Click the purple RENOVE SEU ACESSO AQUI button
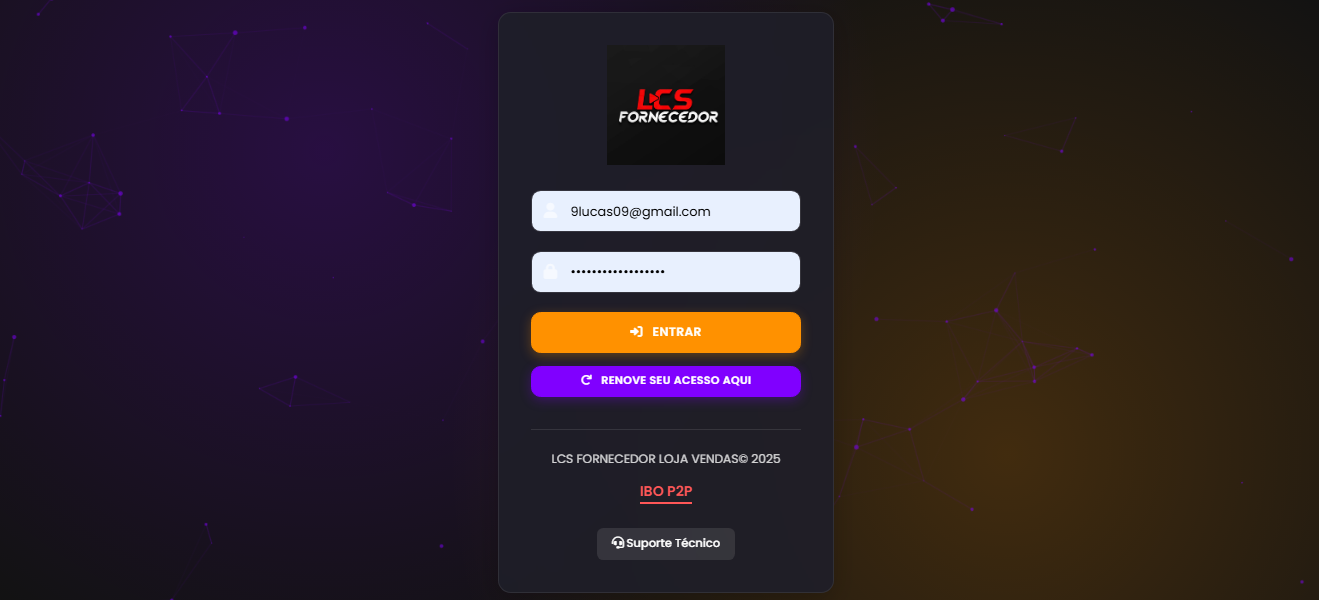The image size is (1319, 600). coord(666,381)
